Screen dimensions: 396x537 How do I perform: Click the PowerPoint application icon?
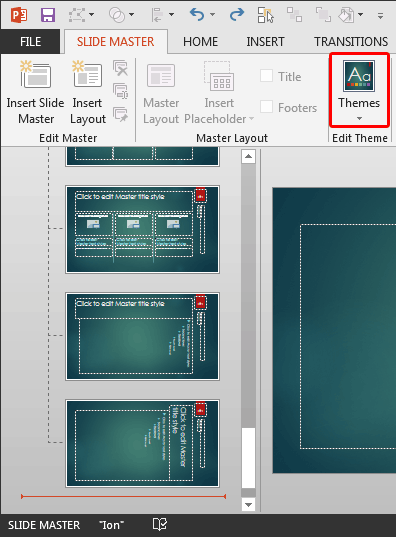(19, 15)
